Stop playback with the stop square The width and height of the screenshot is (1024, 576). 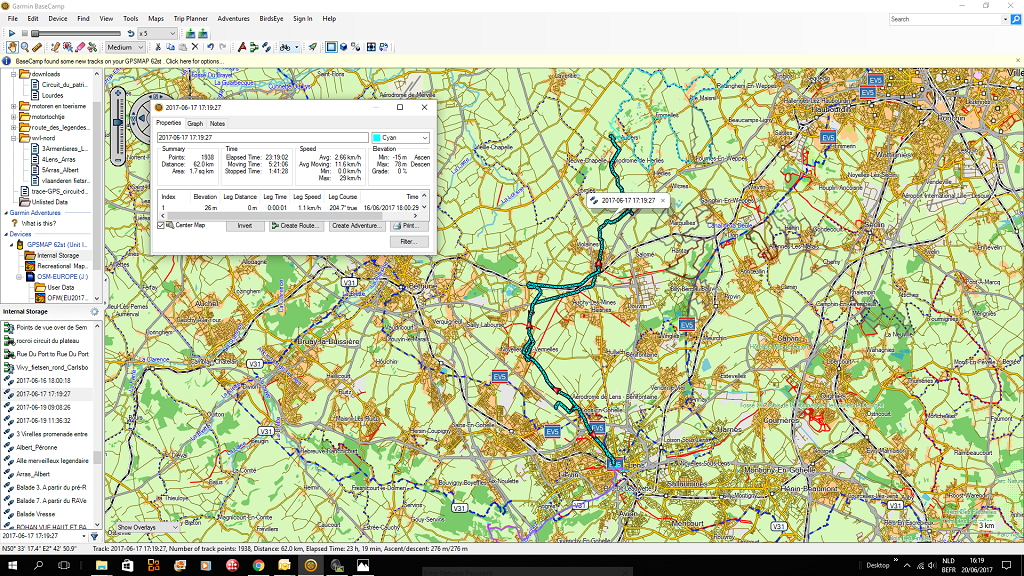(25, 33)
